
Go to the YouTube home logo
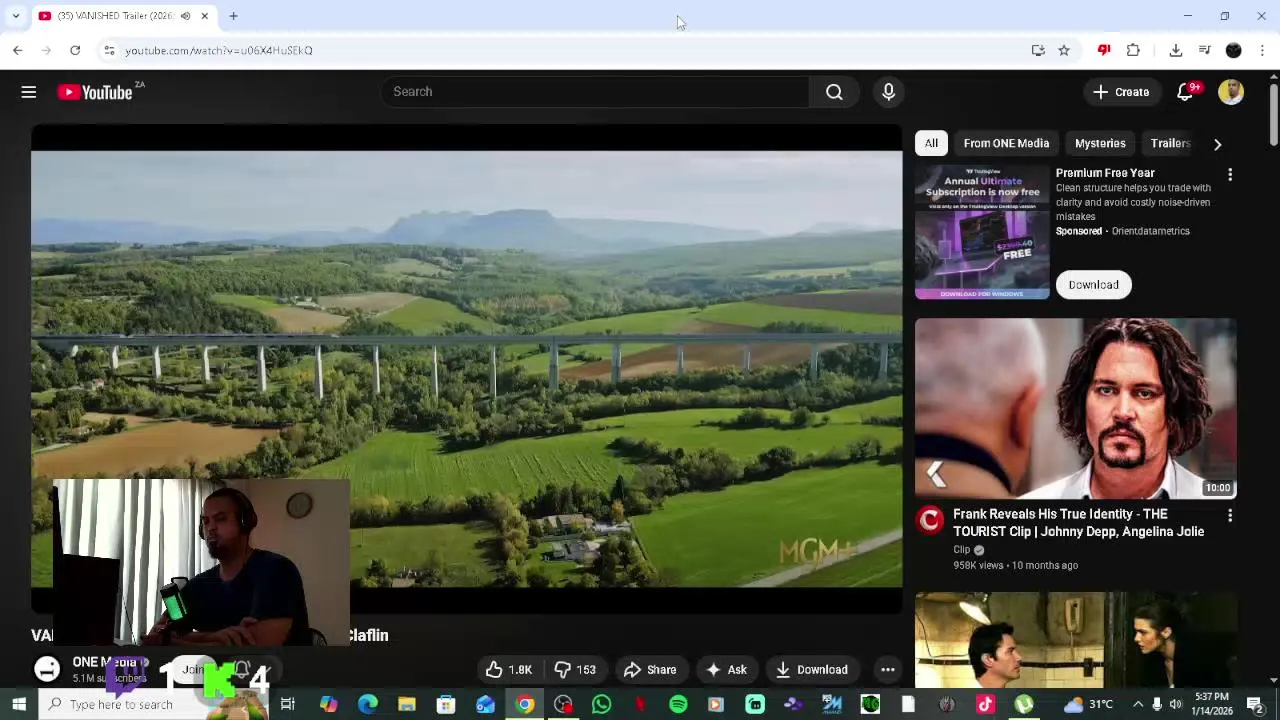point(95,92)
